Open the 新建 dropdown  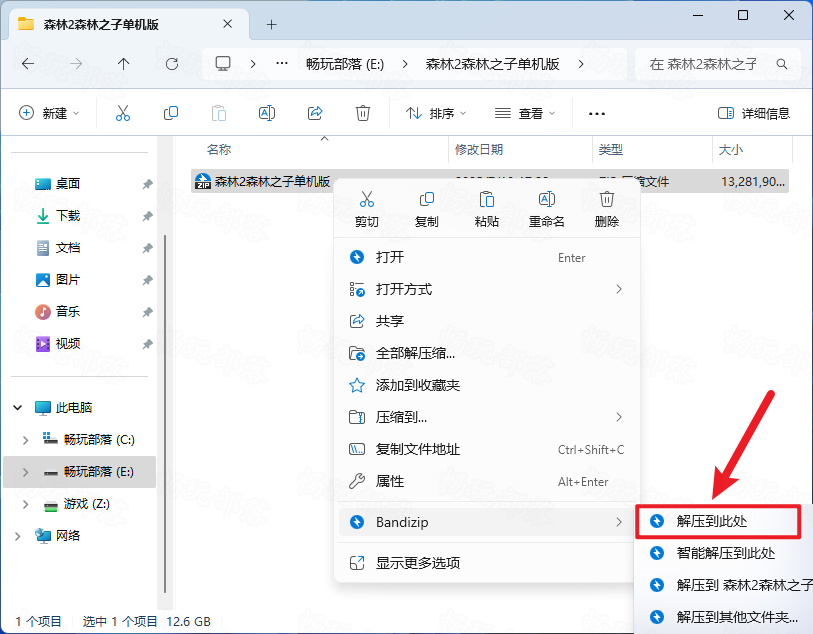pyautogui.click(x=49, y=113)
